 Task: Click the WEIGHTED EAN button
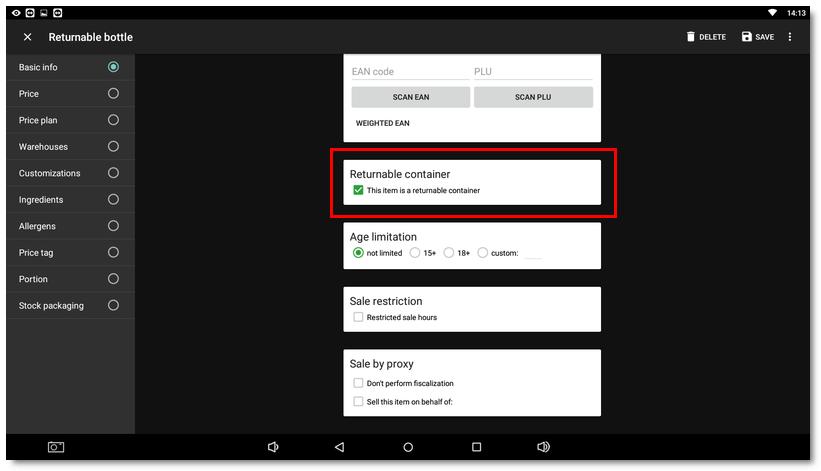(383, 123)
